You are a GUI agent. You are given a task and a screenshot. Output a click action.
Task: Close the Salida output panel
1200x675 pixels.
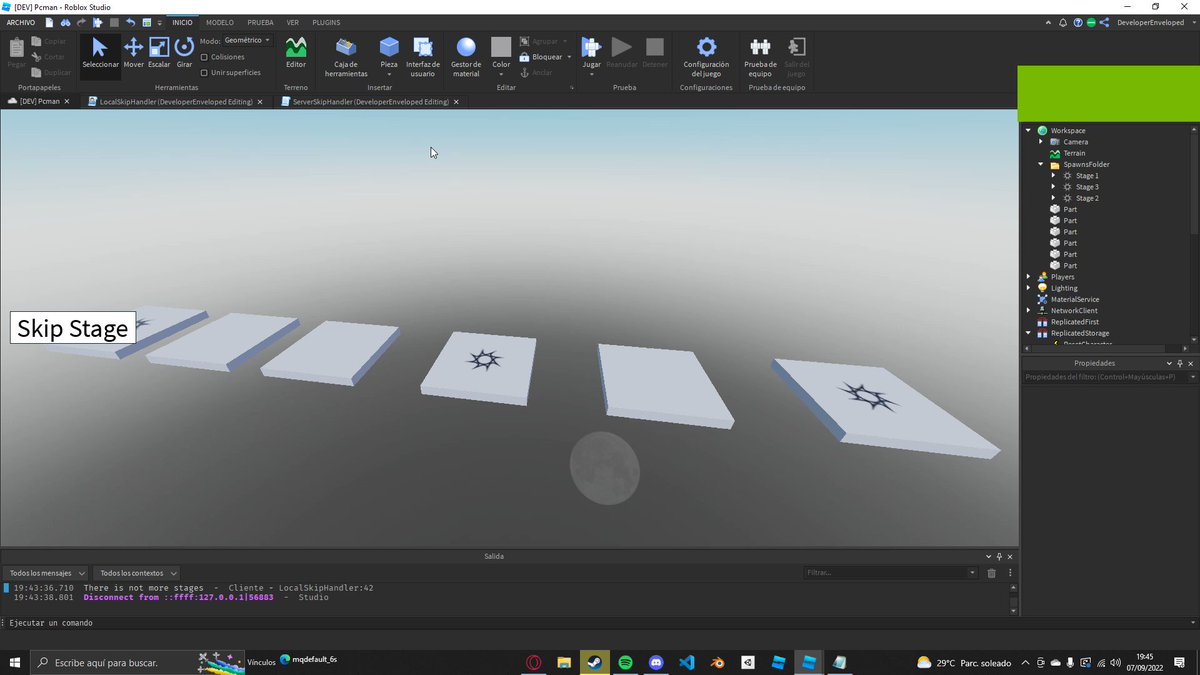[1010, 557]
